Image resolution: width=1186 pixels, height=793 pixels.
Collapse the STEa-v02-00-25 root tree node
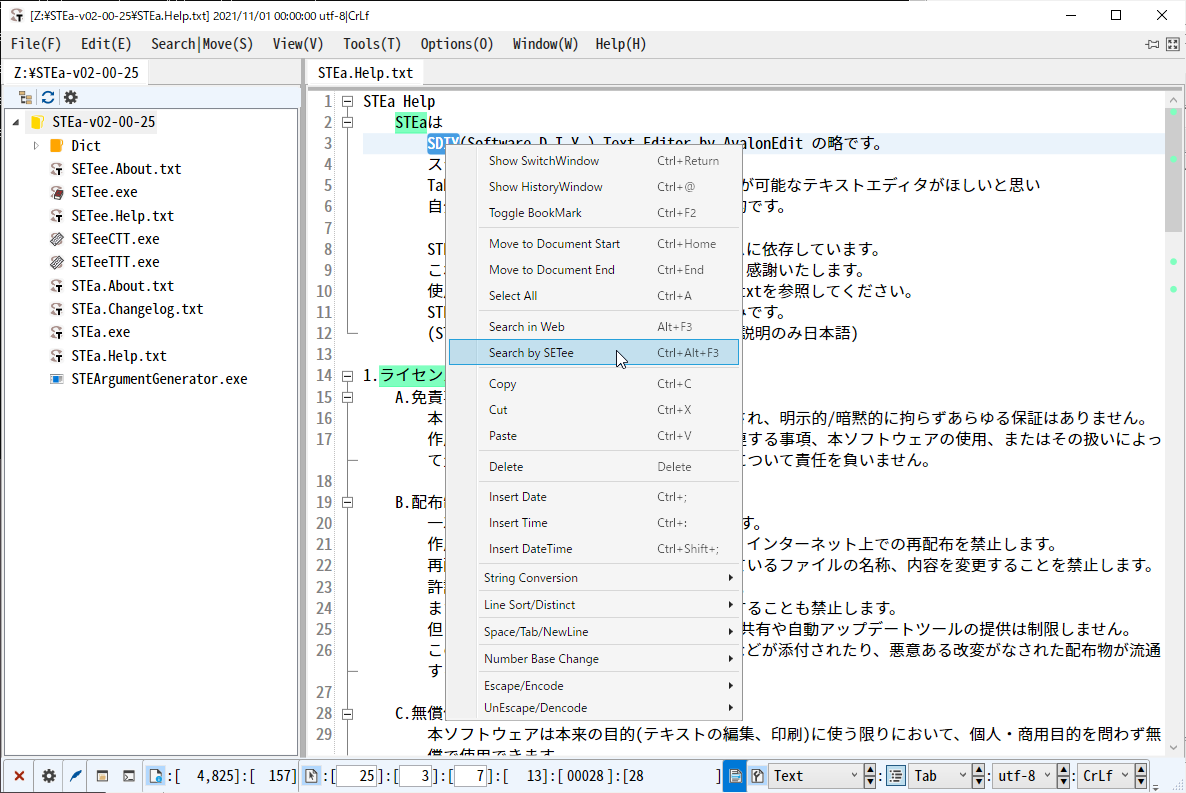click(16, 122)
